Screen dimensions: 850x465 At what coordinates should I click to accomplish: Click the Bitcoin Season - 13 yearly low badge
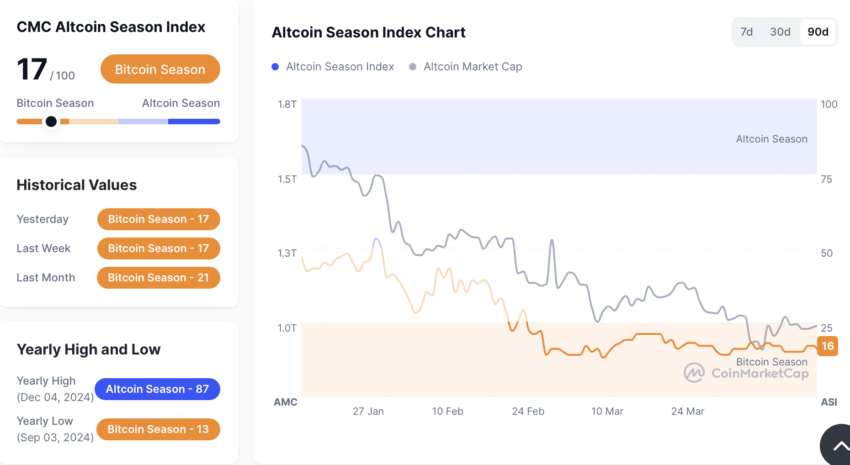[158, 429]
